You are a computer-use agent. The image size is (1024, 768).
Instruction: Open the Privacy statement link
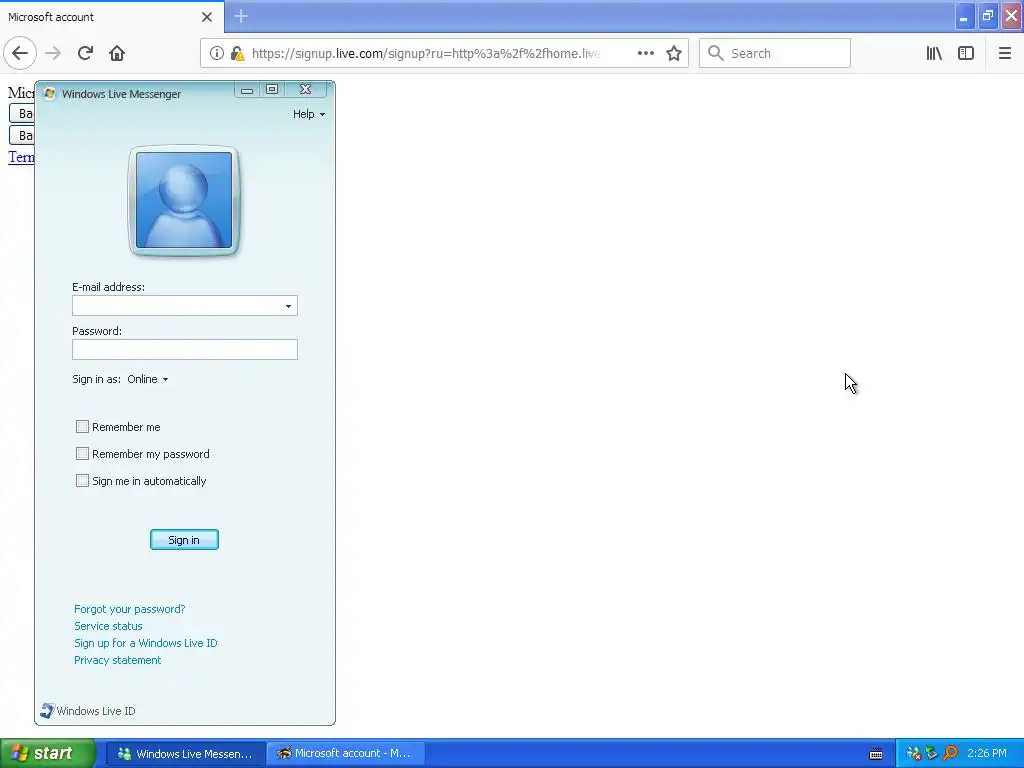(118, 660)
